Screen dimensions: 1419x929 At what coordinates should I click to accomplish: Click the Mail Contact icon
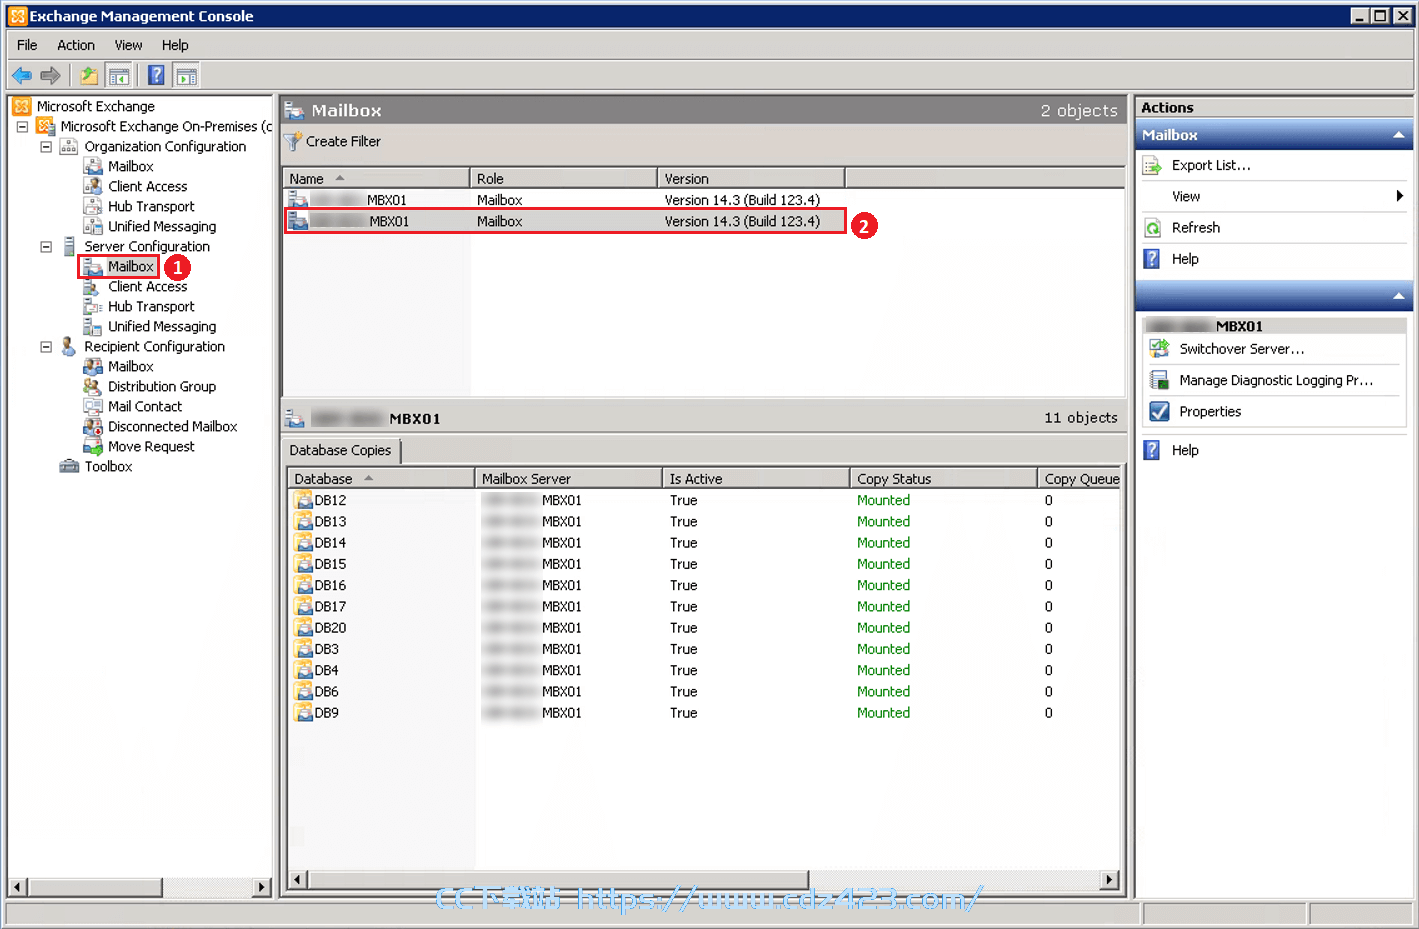point(93,406)
